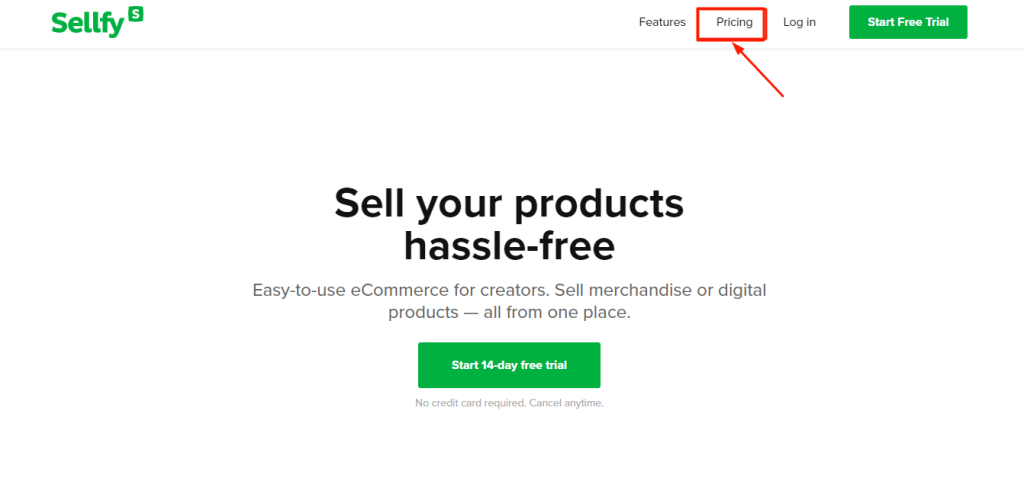
Task: Click Start 14-day free trial button
Action: tap(509, 365)
